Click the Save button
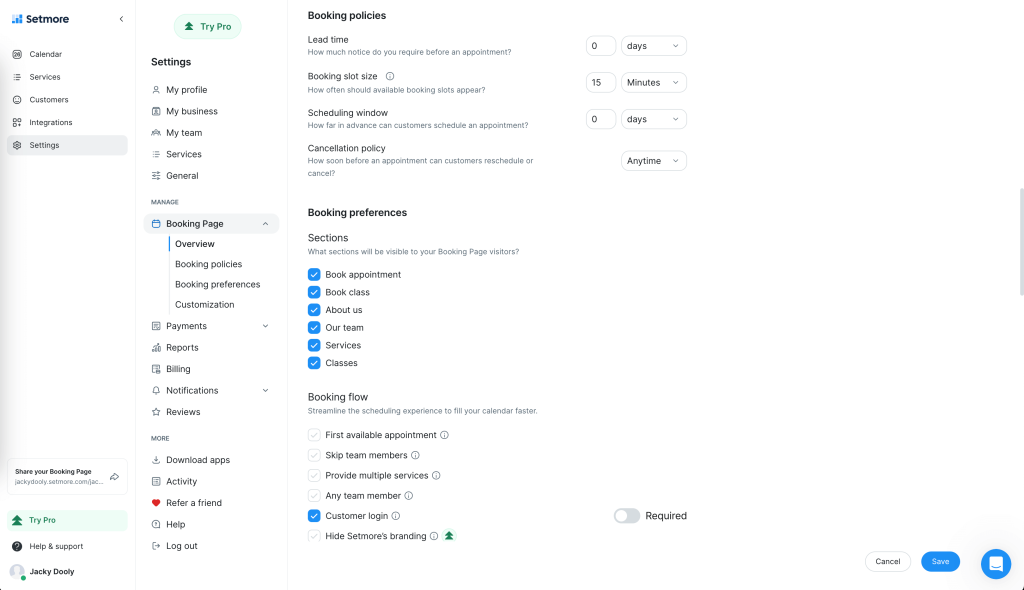Screen dimensions: 1024x590 [940, 562]
